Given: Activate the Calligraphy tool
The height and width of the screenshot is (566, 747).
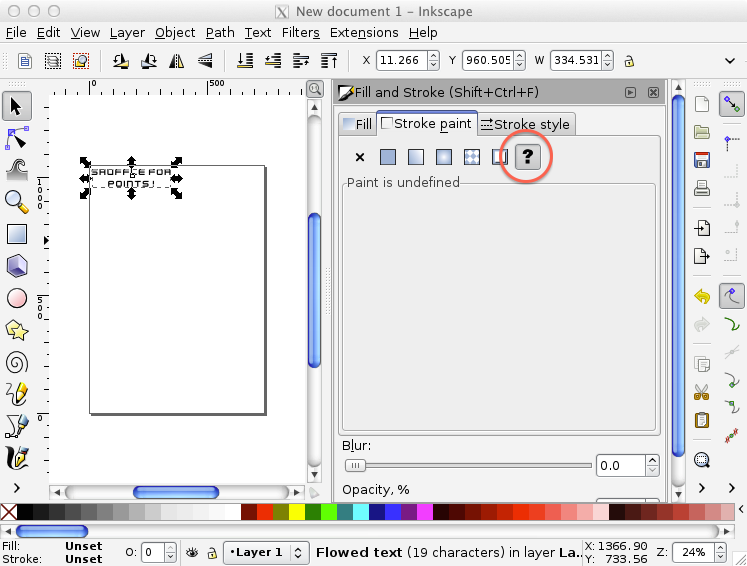Looking at the screenshot, I should 16,459.
